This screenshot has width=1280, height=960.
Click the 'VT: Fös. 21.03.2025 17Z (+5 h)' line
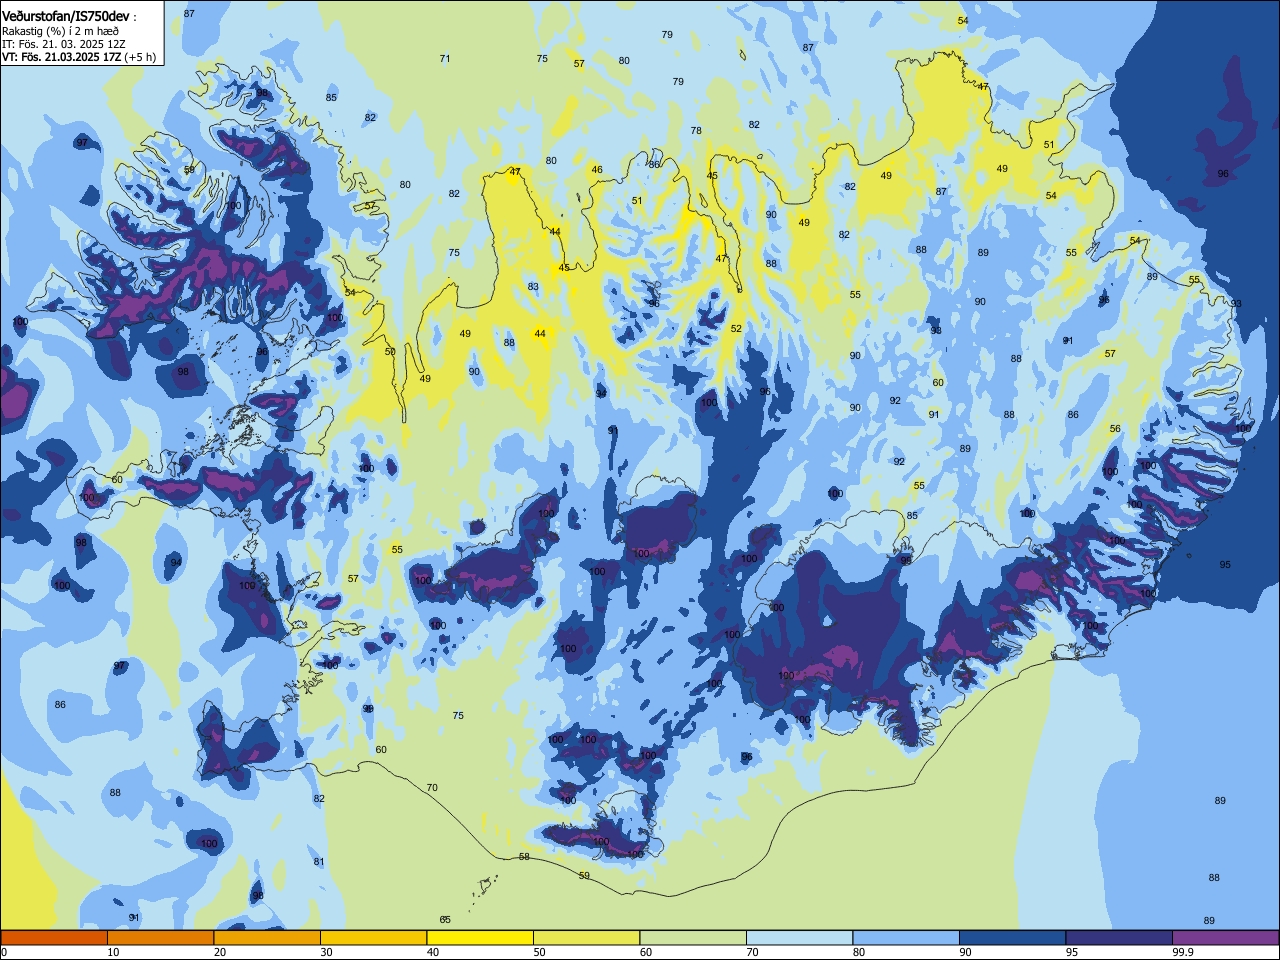coord(79,57)
